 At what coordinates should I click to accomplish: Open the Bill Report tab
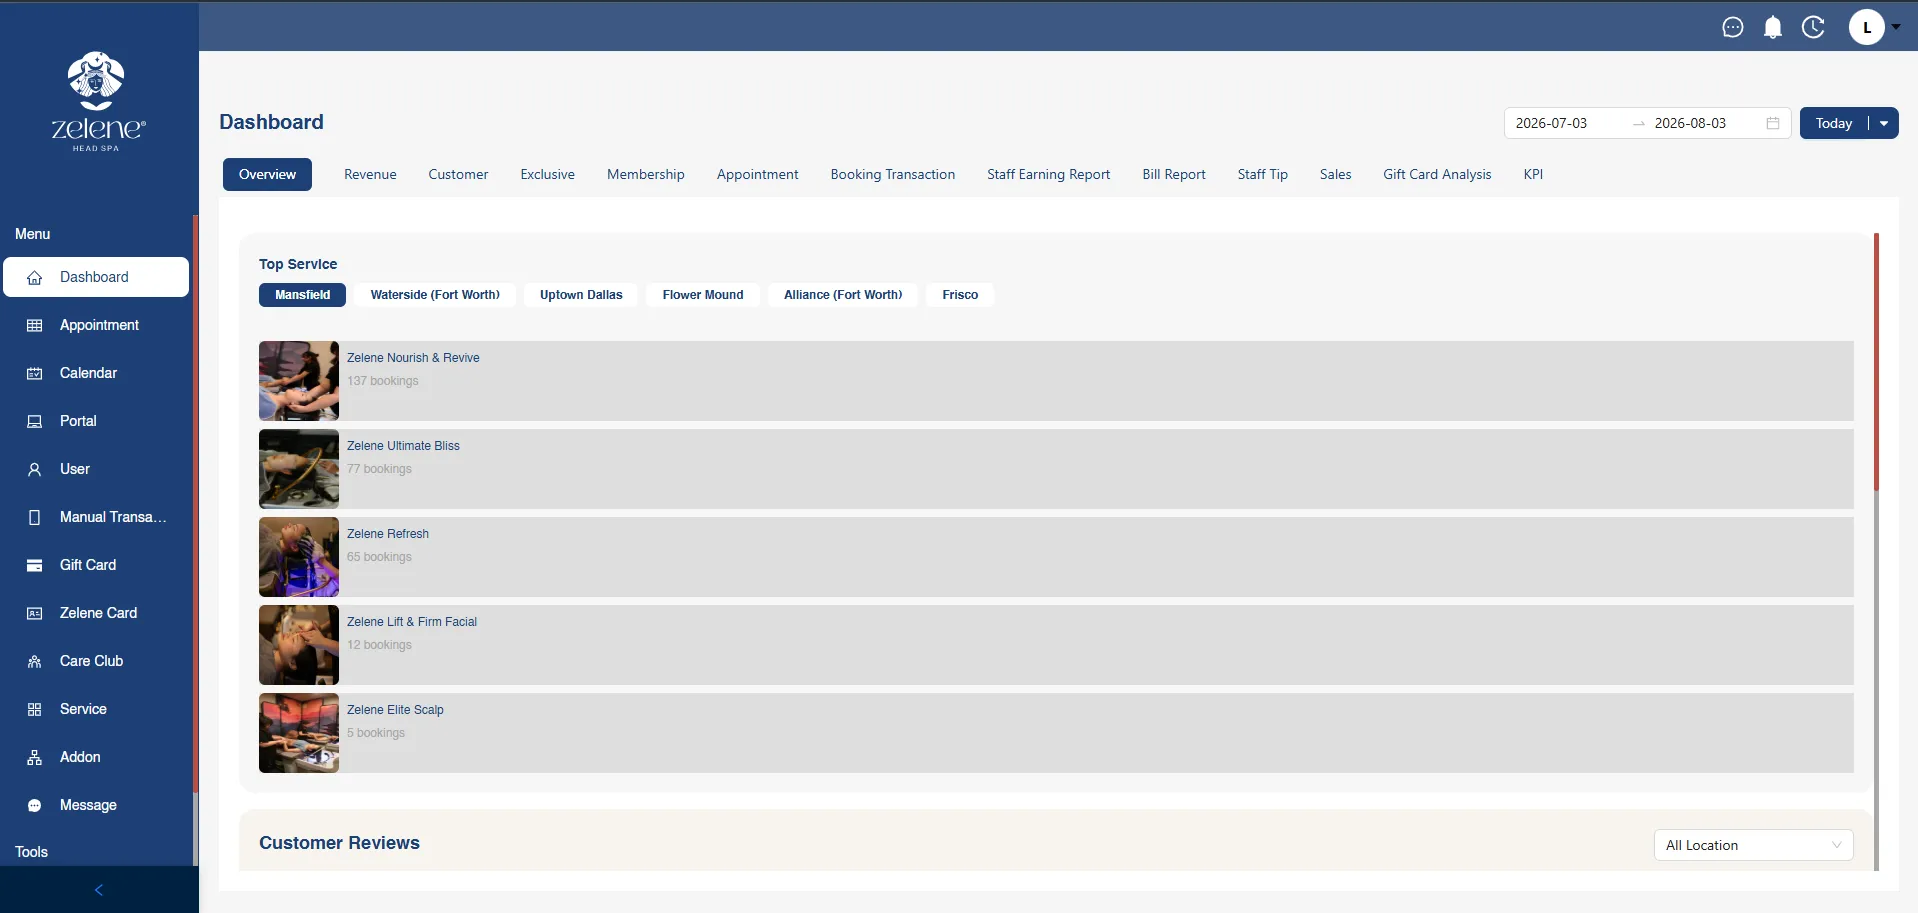1174,174
